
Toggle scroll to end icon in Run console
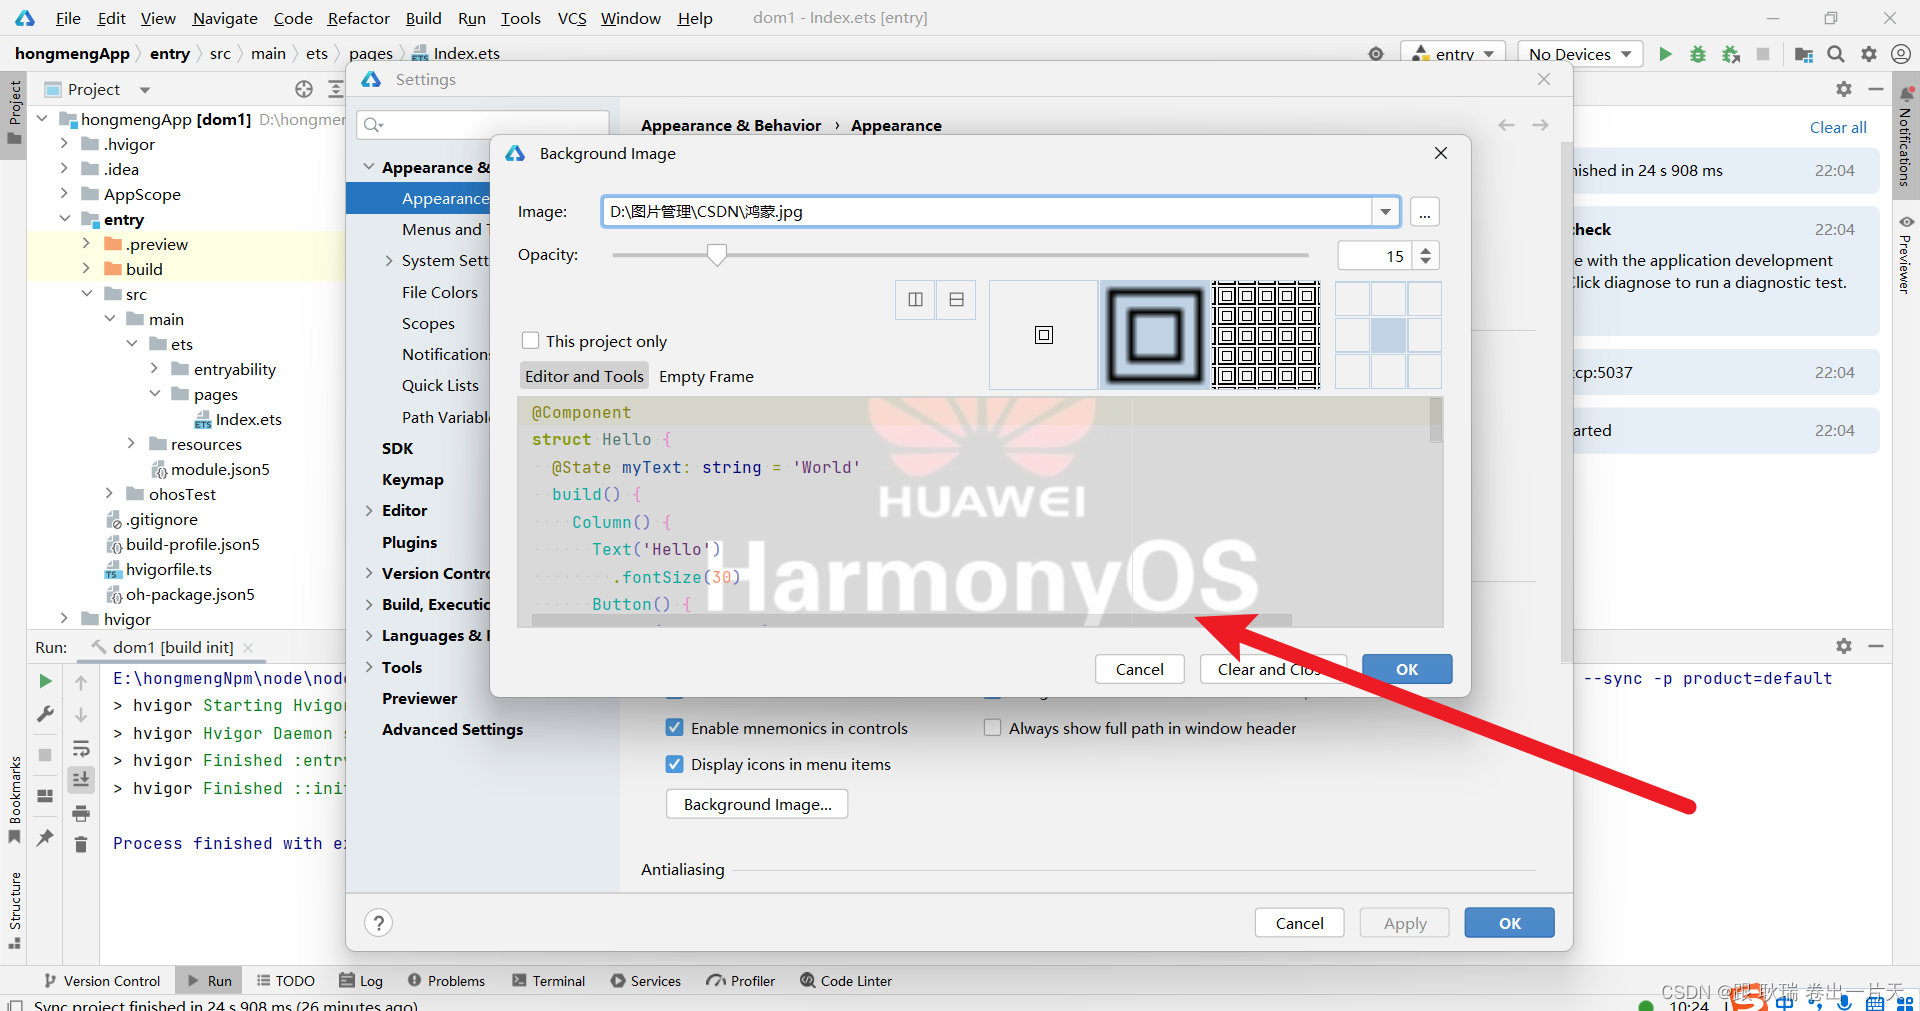coord(81,779)
